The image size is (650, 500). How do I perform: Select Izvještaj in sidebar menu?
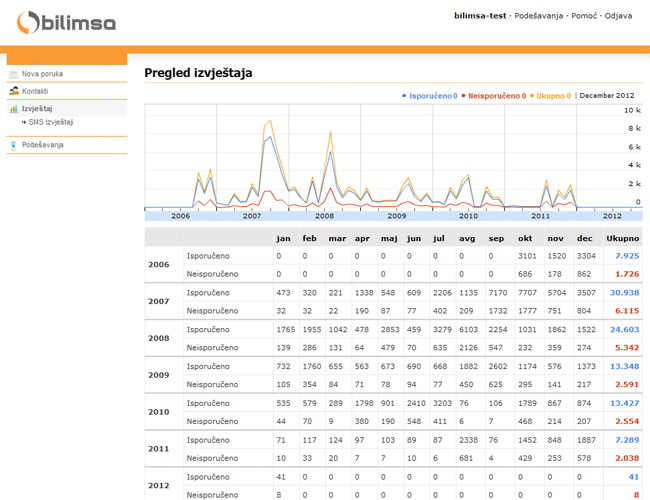click(37, 109)
